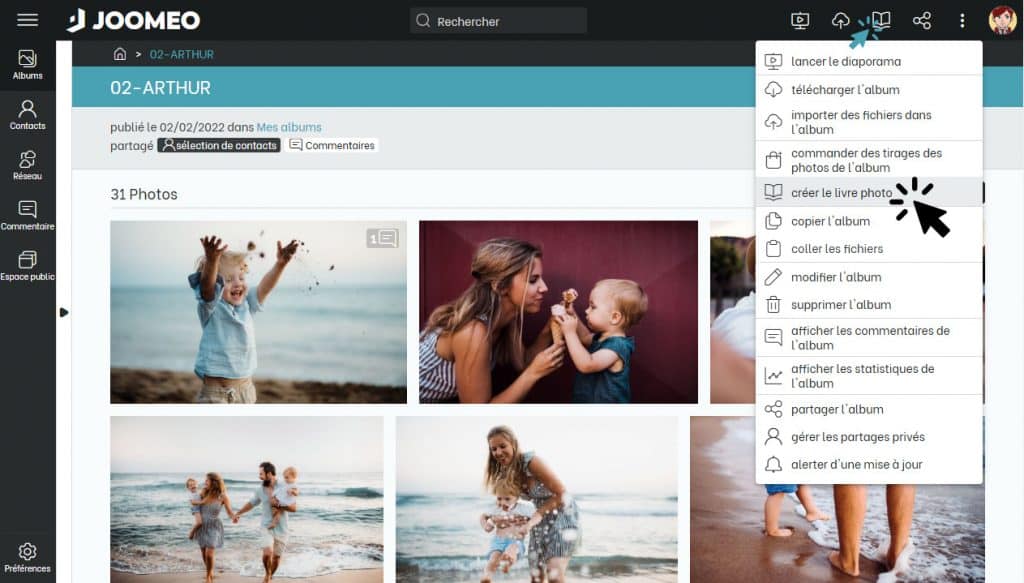Choose partager l'album
Screen dimensions: 1024x583
869,409
